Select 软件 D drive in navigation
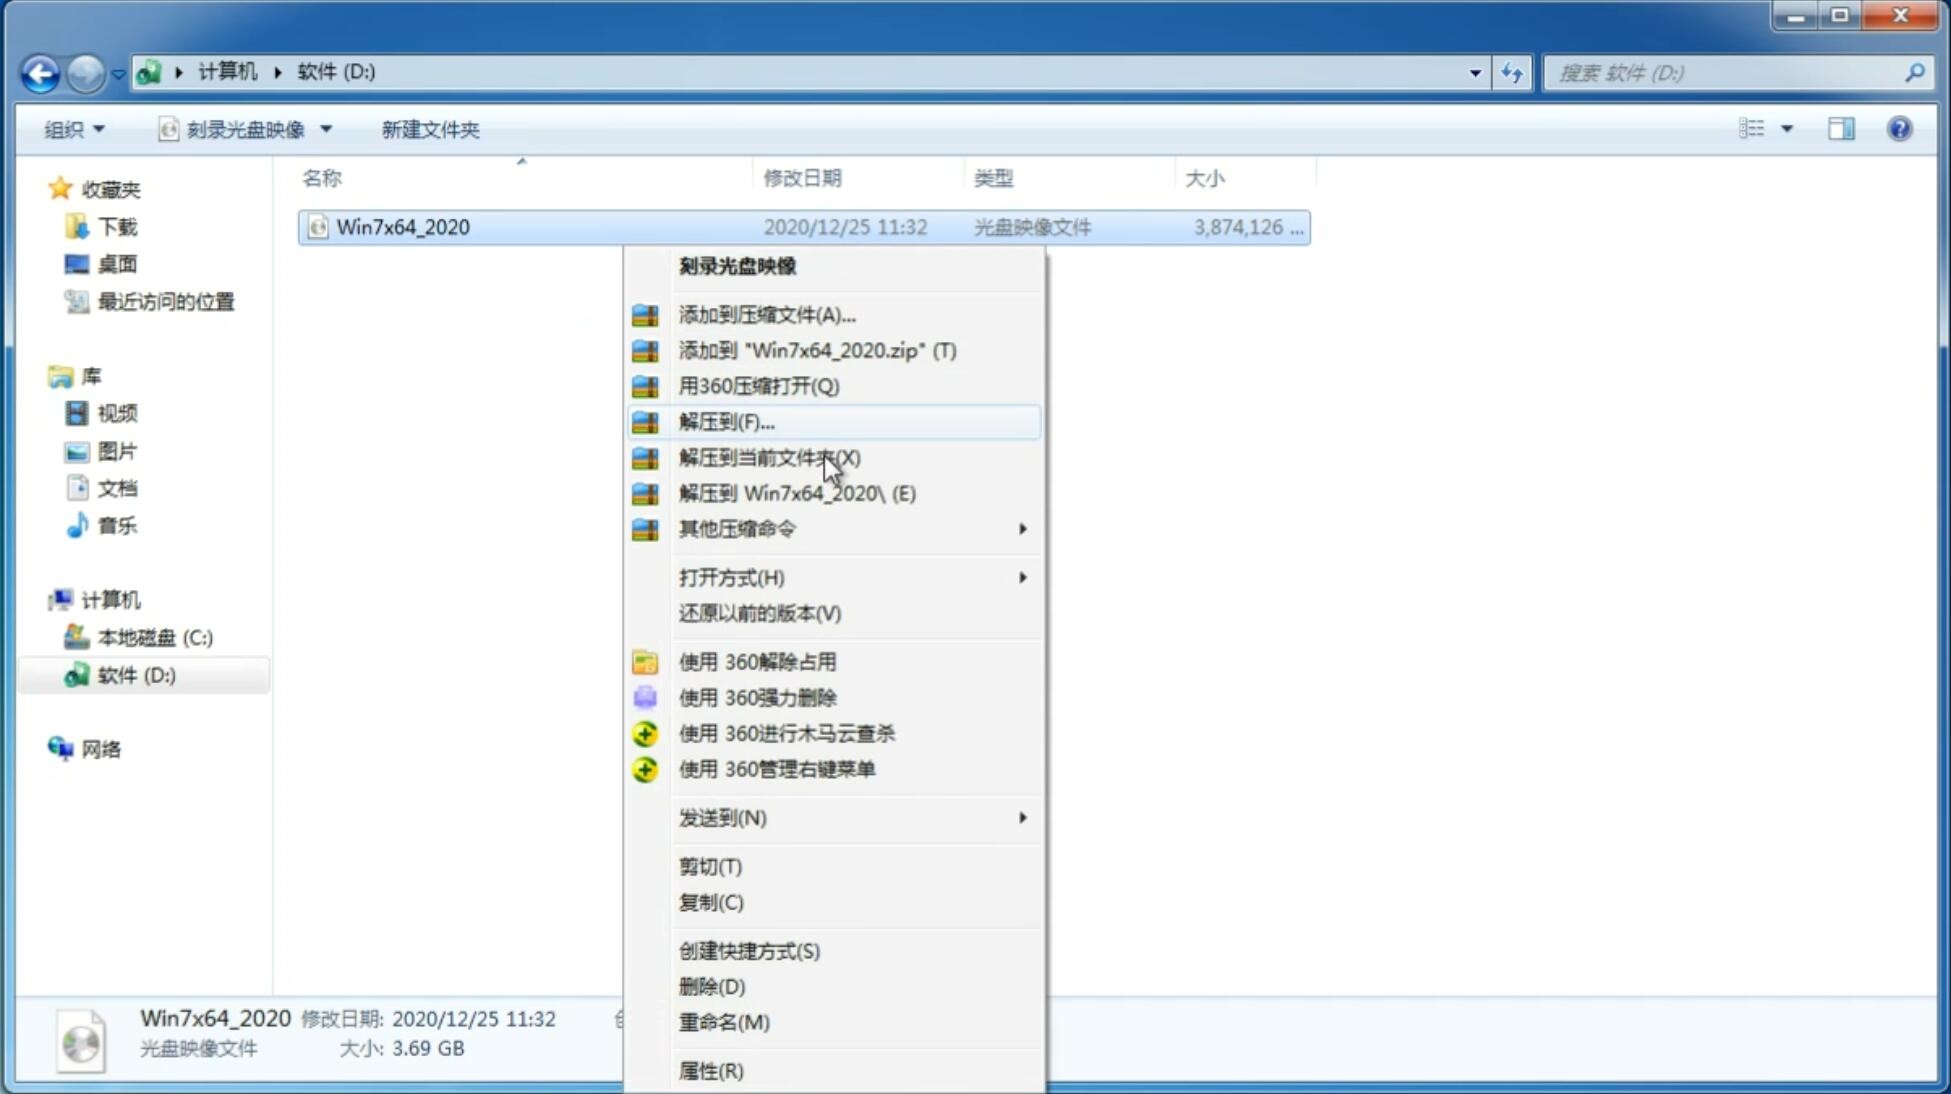This screenshot has height=1094, width=1951. coord(135,674)
